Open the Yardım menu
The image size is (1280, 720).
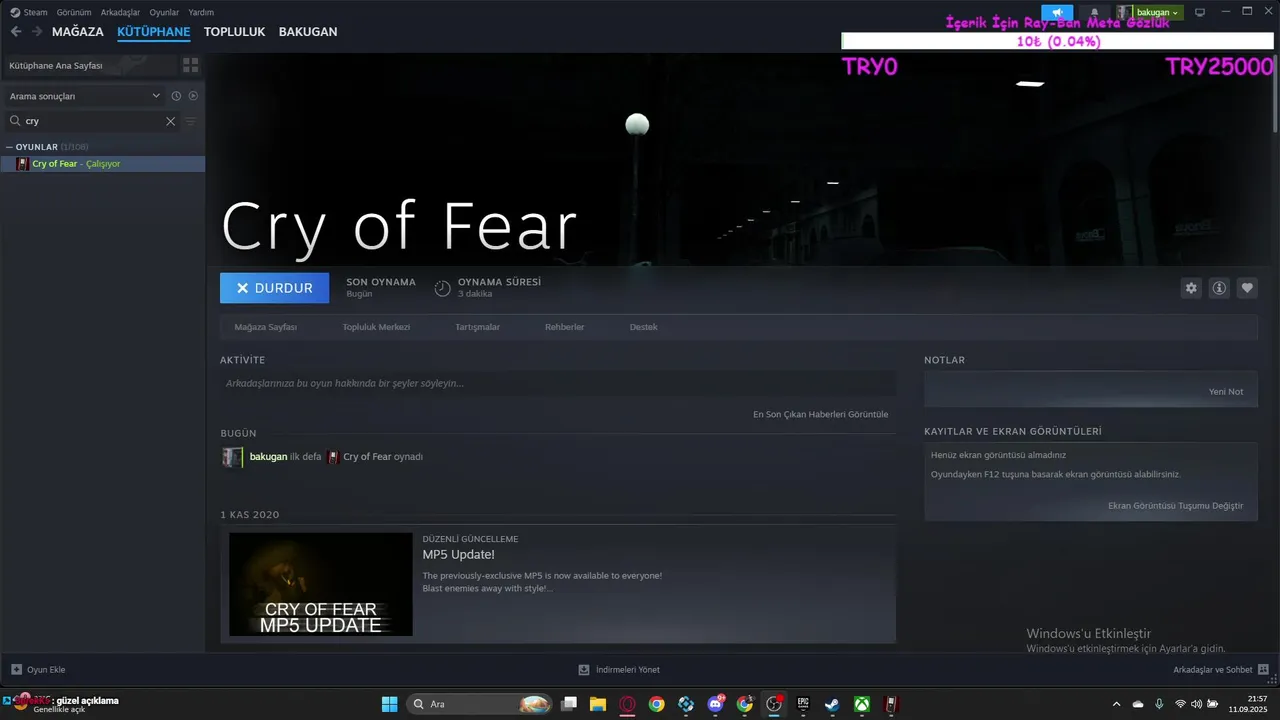click(x=201, y=12)
